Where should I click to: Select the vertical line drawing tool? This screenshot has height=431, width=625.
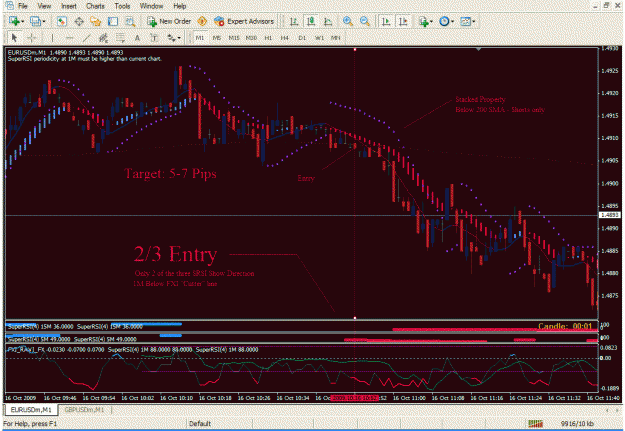click(x=52, y=38)
